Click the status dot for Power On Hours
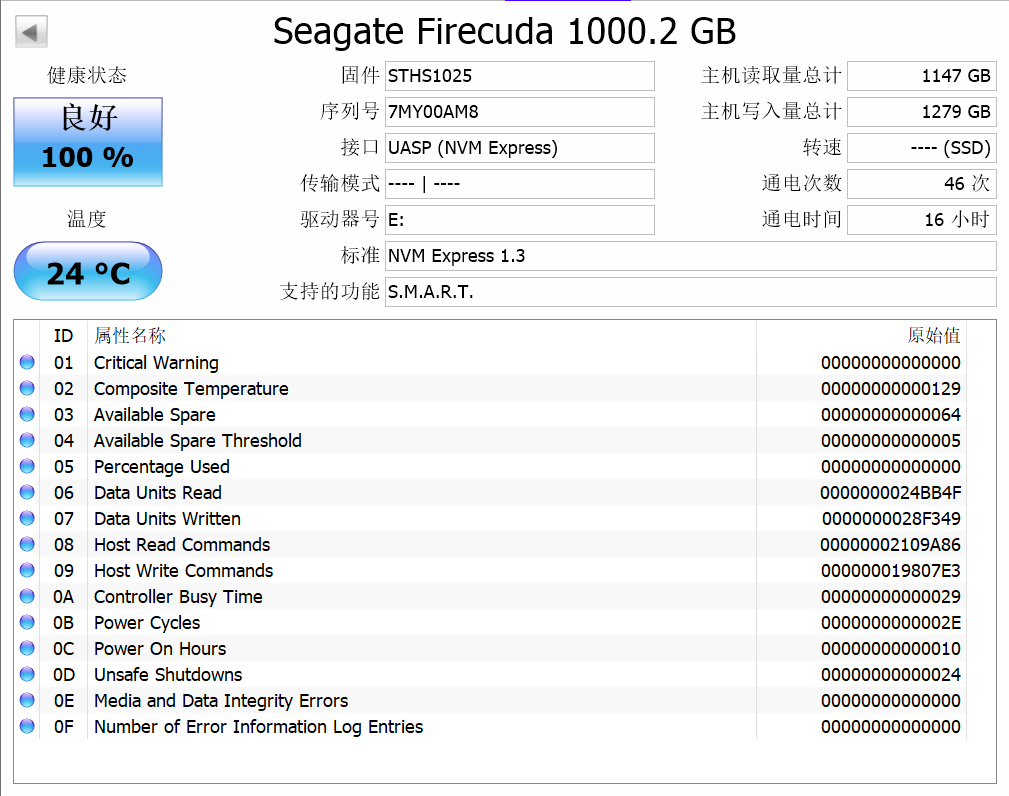This screenshot has width=1009, height=796. (x=27, y=648)
